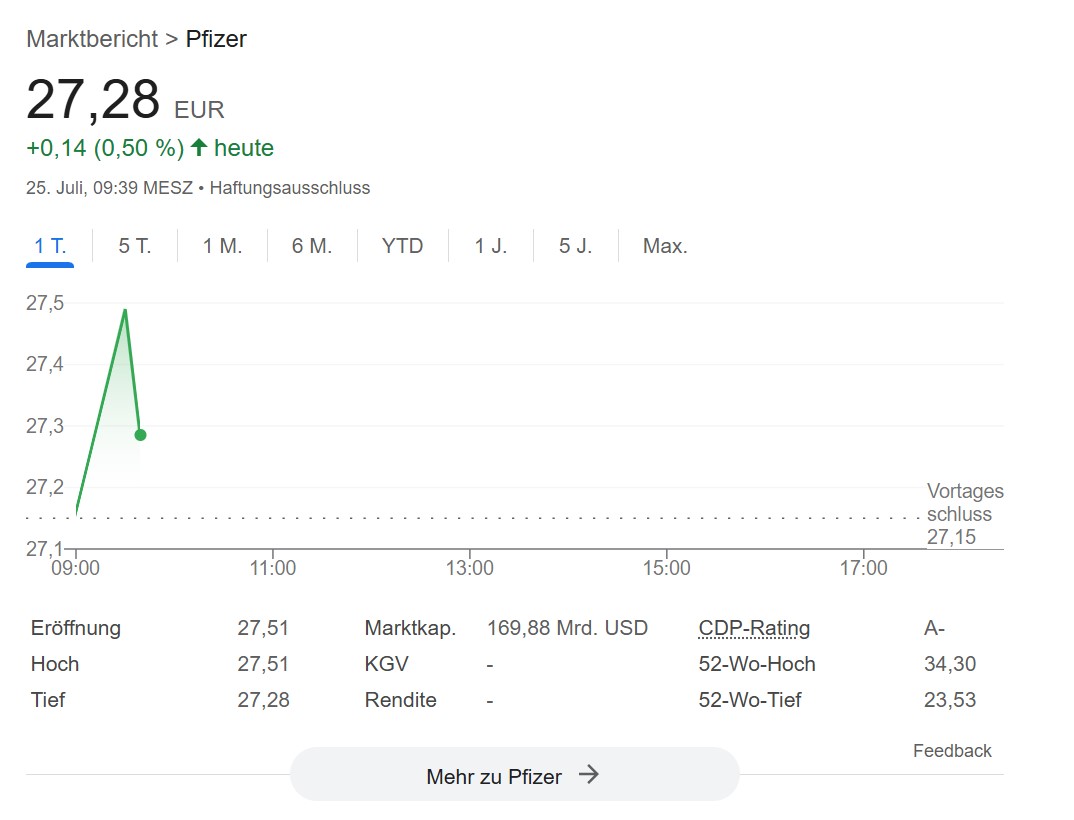Click the CDP-Rating label
The image size is (1074, 820).
tap(754, 628)
